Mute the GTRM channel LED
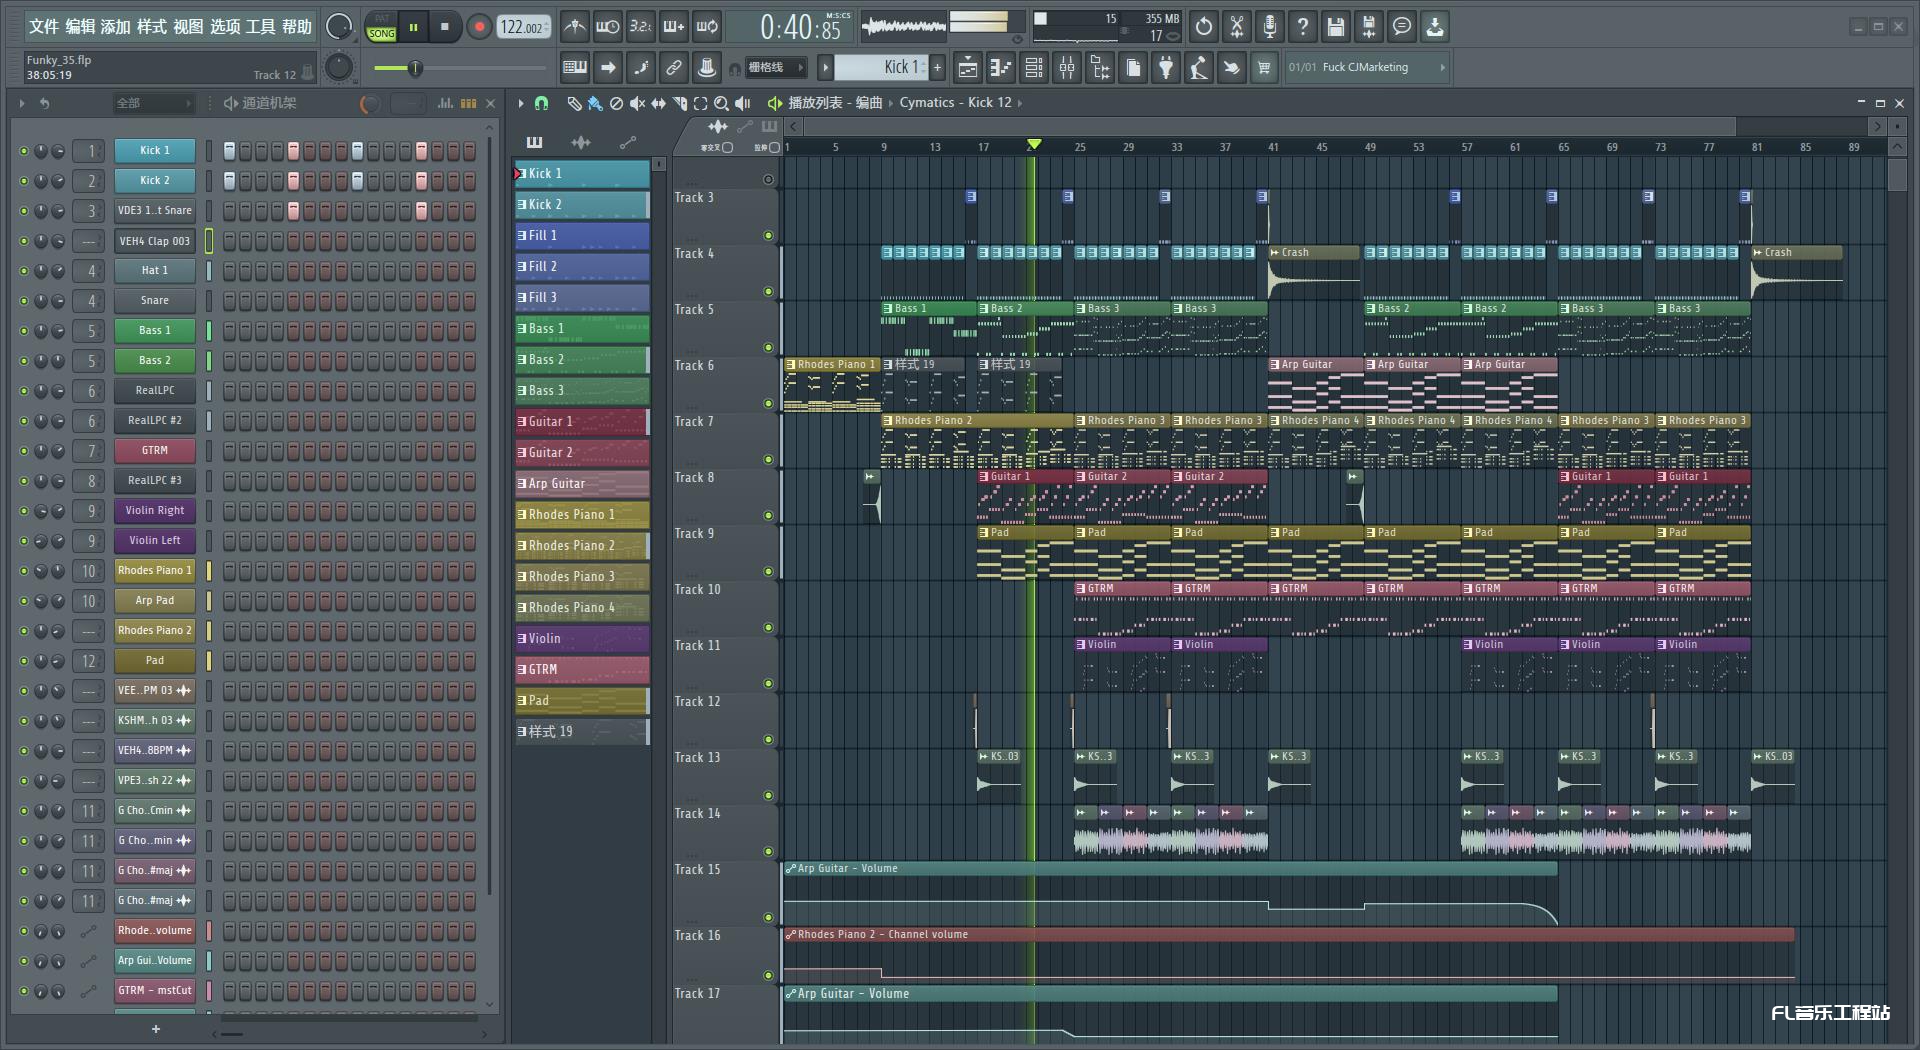The width and height of the screenshot is (1920, 1050). [x=24, y=451]
